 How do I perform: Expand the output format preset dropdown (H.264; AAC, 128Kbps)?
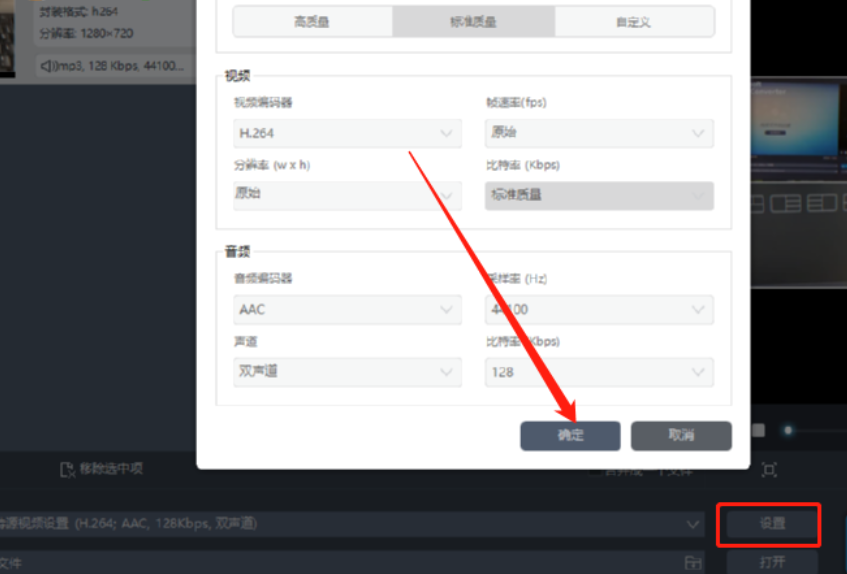pos(352,523)
